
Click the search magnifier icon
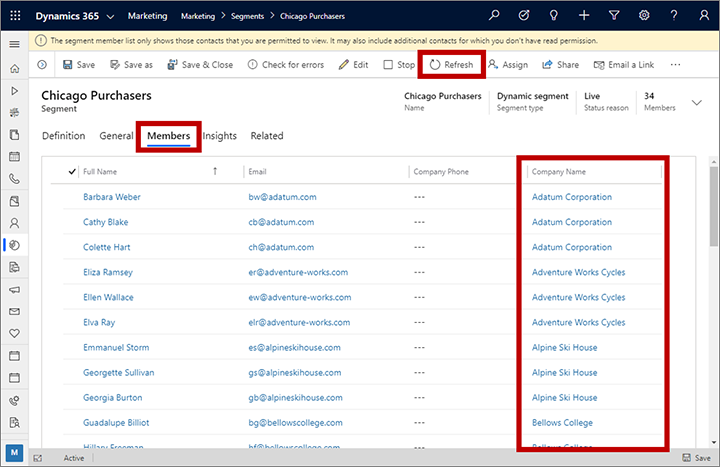coord(494,16)
